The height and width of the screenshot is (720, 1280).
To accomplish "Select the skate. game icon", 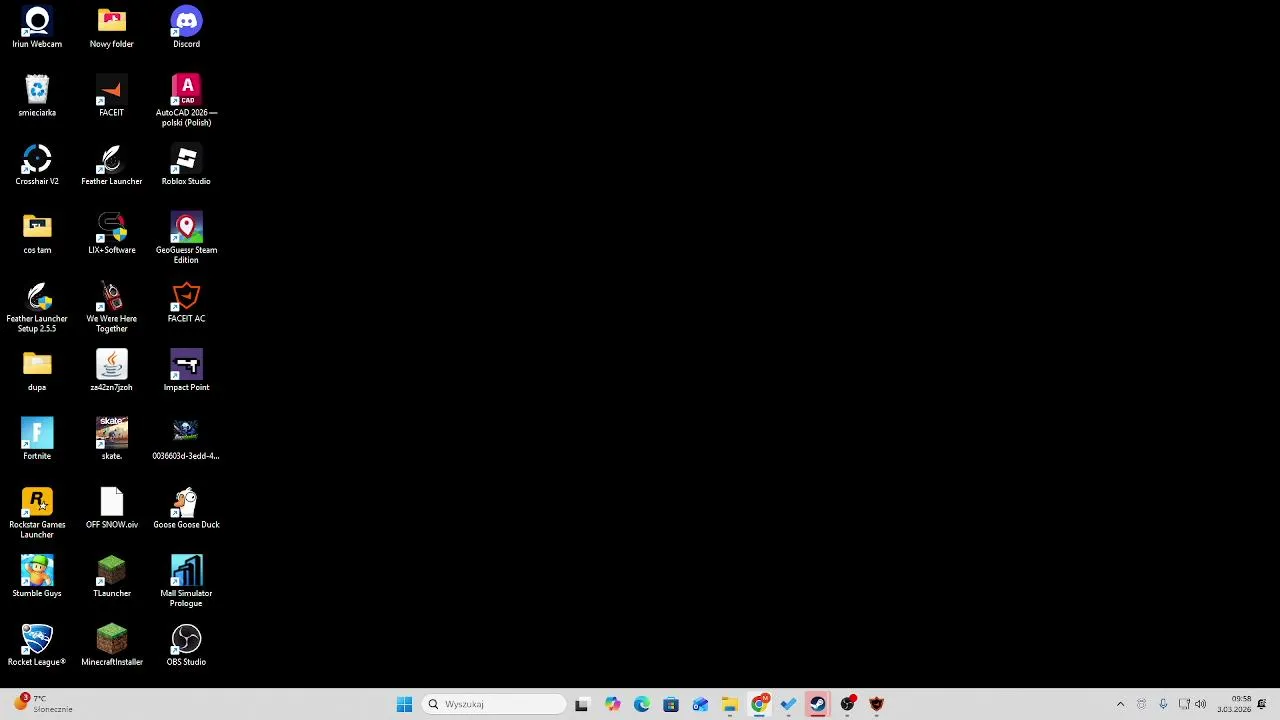I will pyautogui.click(x=111, y=440).
